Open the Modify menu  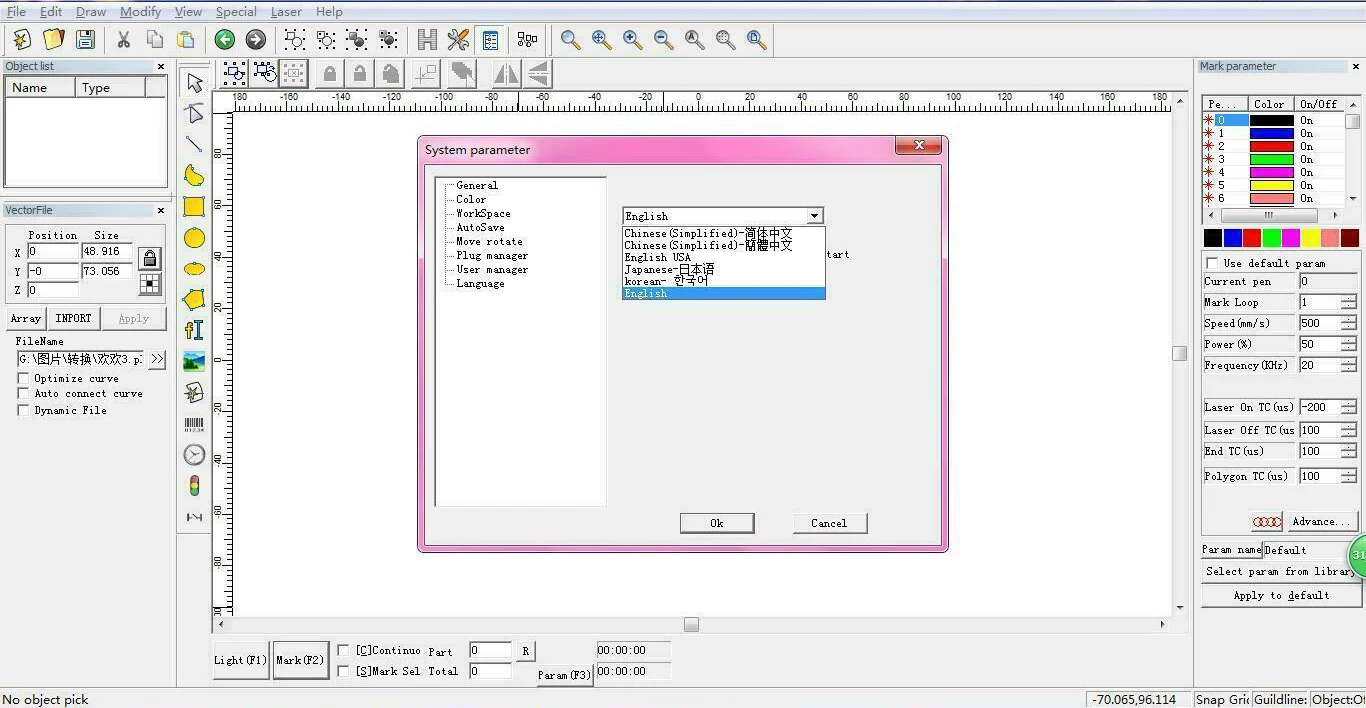[x=140, y=12]
